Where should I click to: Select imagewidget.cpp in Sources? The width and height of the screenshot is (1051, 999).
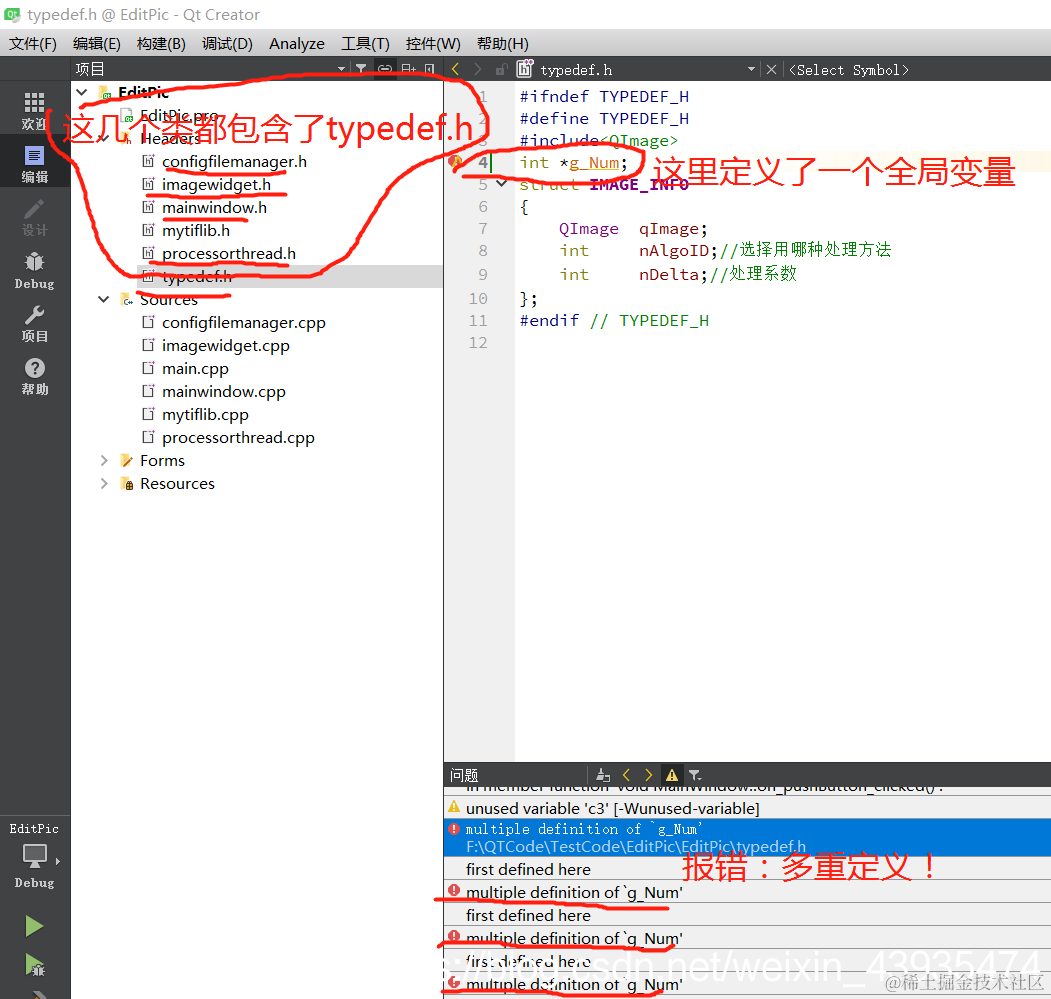coord(225,346)
